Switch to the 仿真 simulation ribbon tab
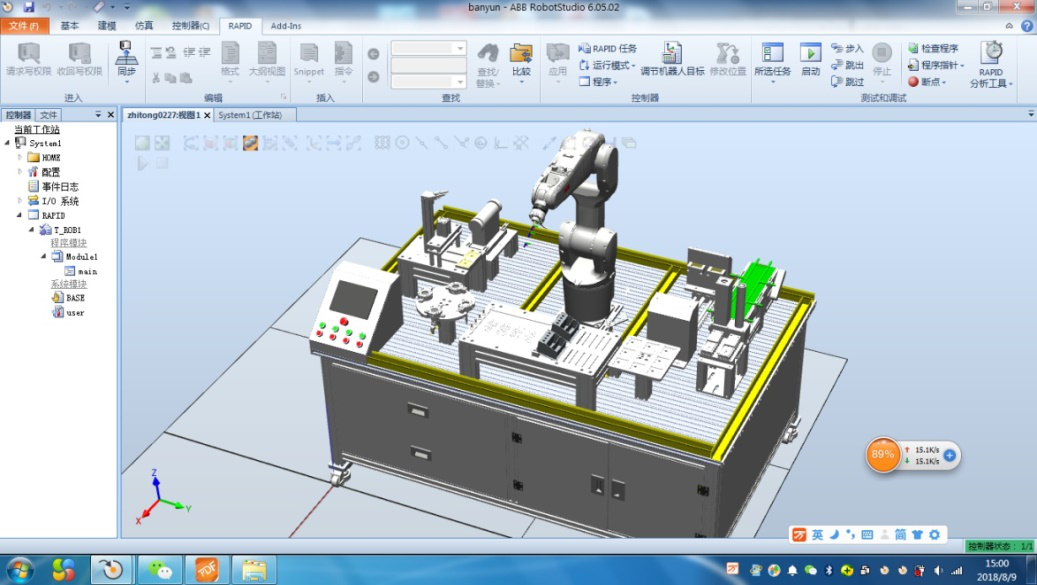The height and width of the screenshot is (585, 1037). (x=144, y=25)
